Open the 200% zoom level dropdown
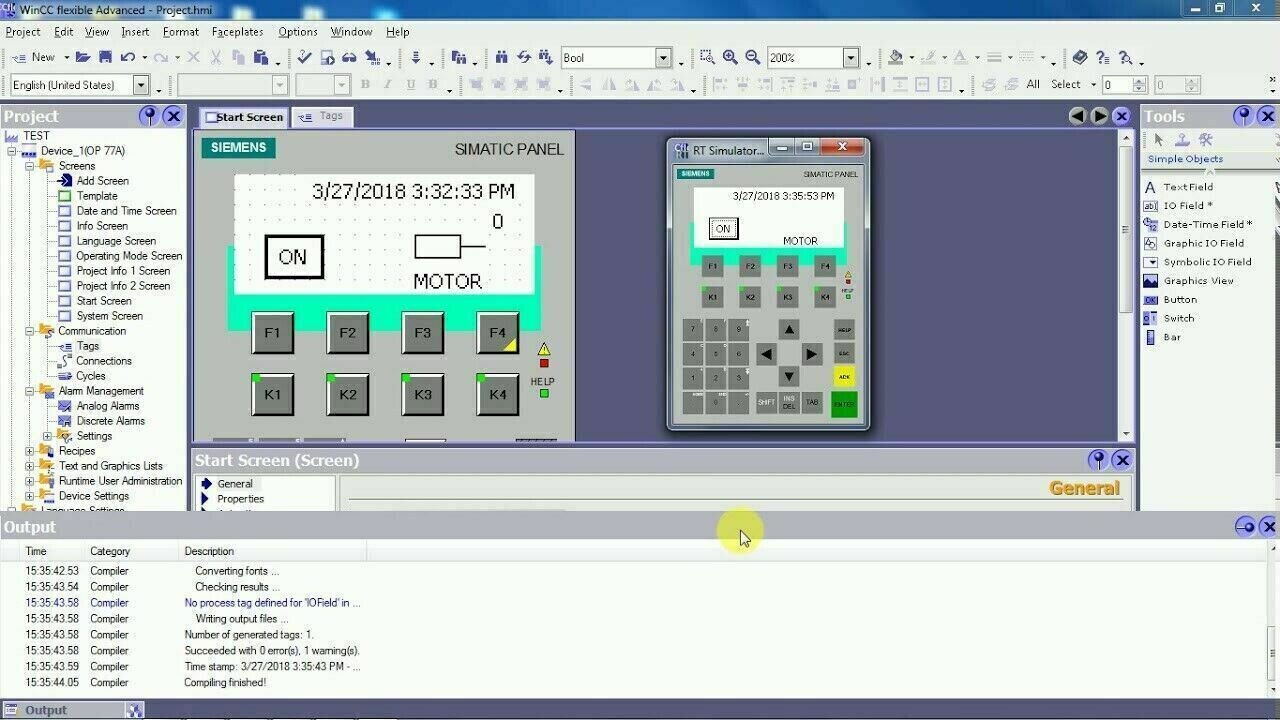This screenshot has height=720, width=1280. point(851,58)
